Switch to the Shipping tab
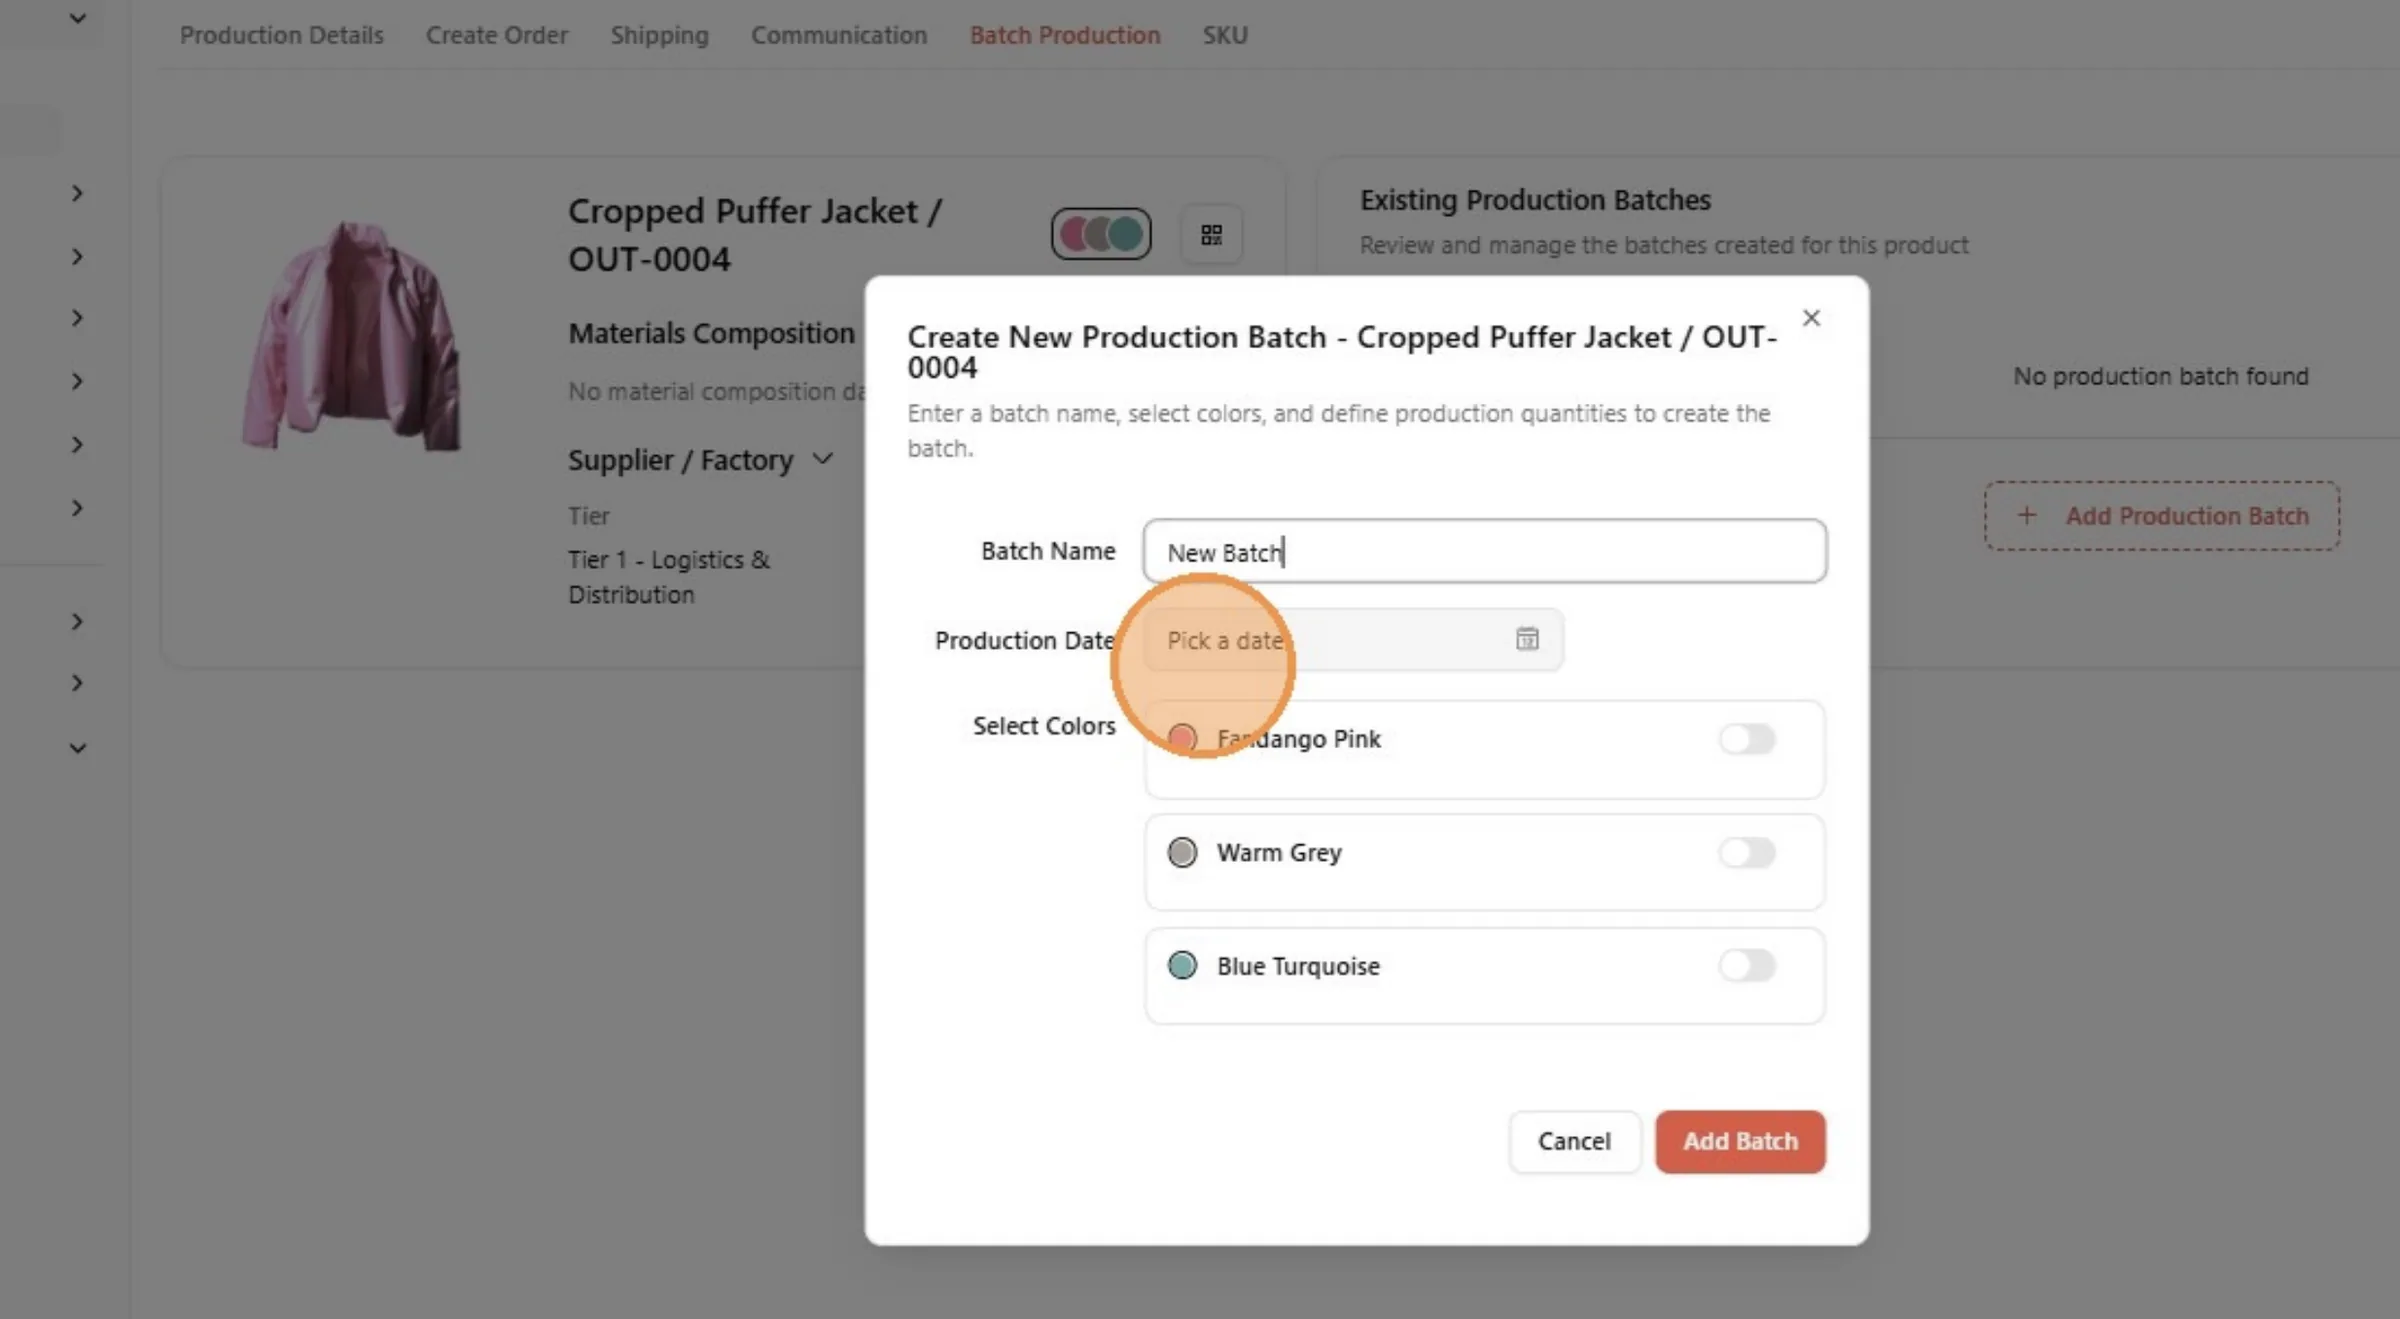2400x1319 pixels. click(x=659, y=35)
